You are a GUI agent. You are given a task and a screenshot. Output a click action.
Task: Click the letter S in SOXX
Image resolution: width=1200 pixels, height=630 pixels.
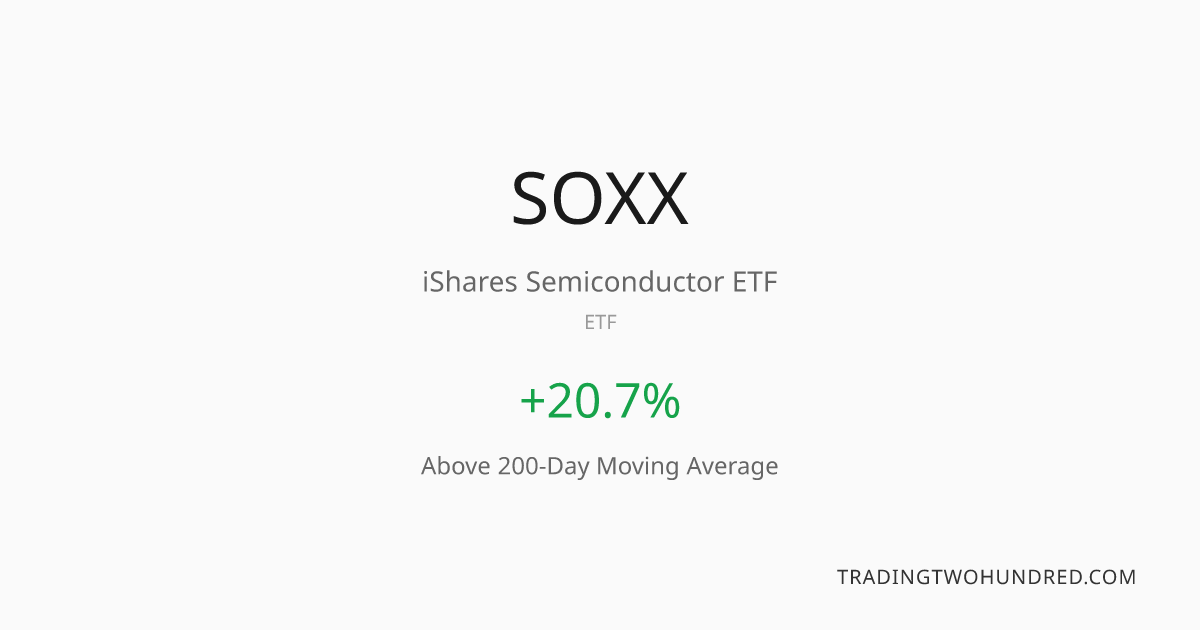(x=529, y=198)
